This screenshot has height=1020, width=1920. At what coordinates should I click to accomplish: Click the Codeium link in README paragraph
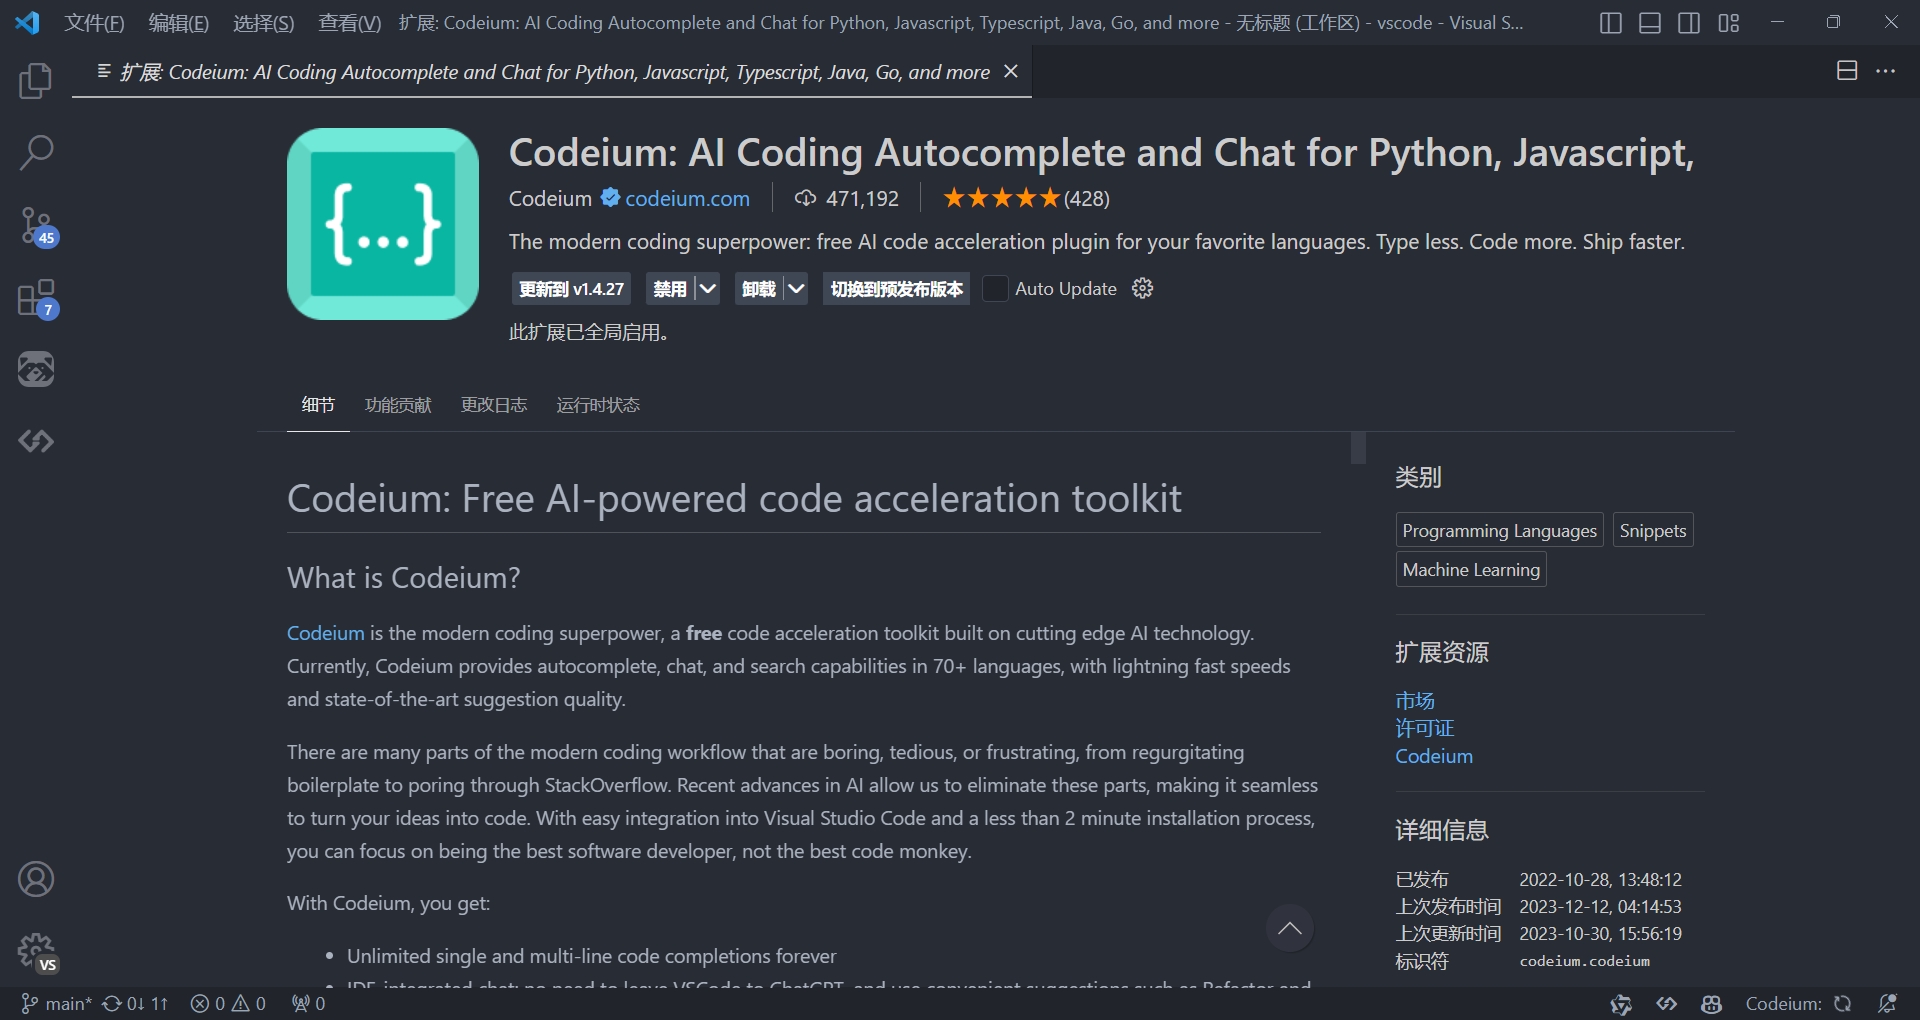point(325,633)
